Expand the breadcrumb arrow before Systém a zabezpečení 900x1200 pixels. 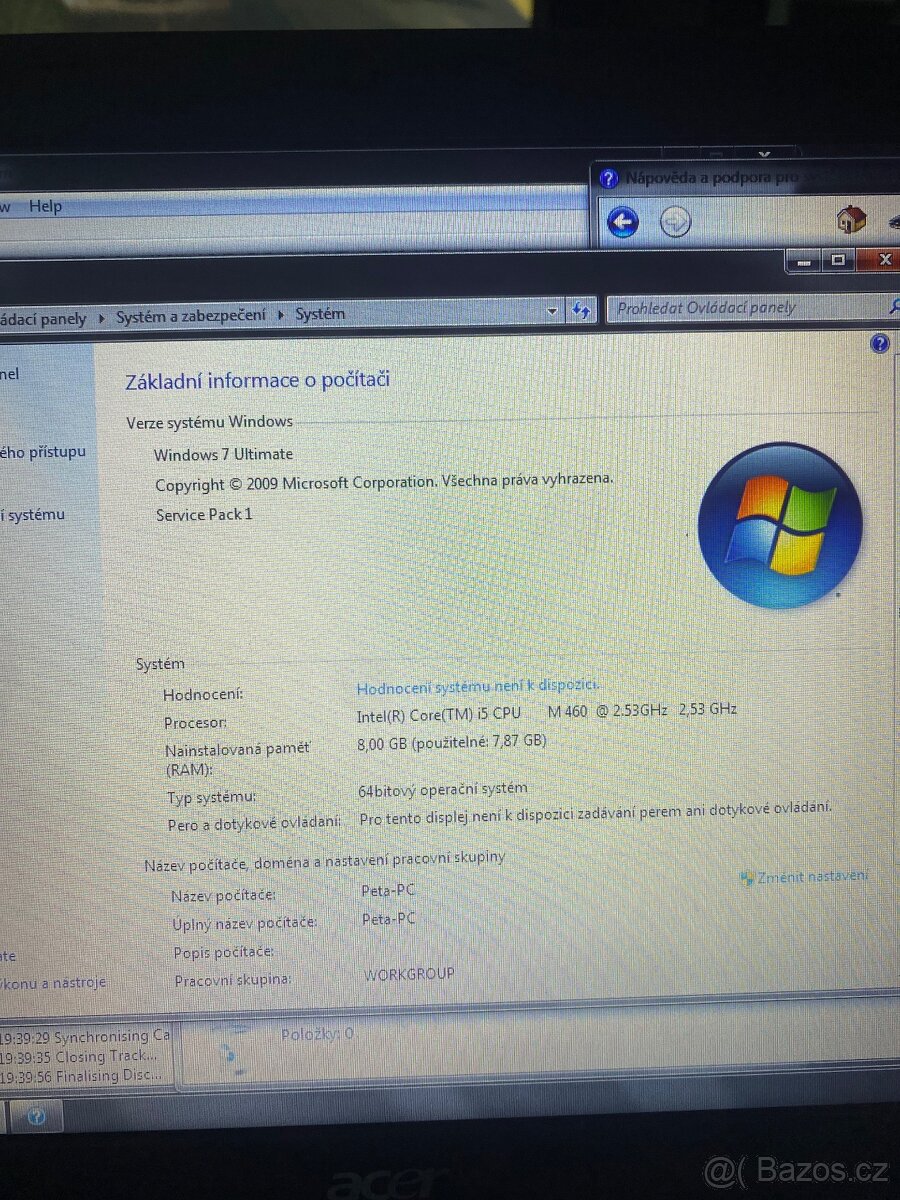pos(102,318)
